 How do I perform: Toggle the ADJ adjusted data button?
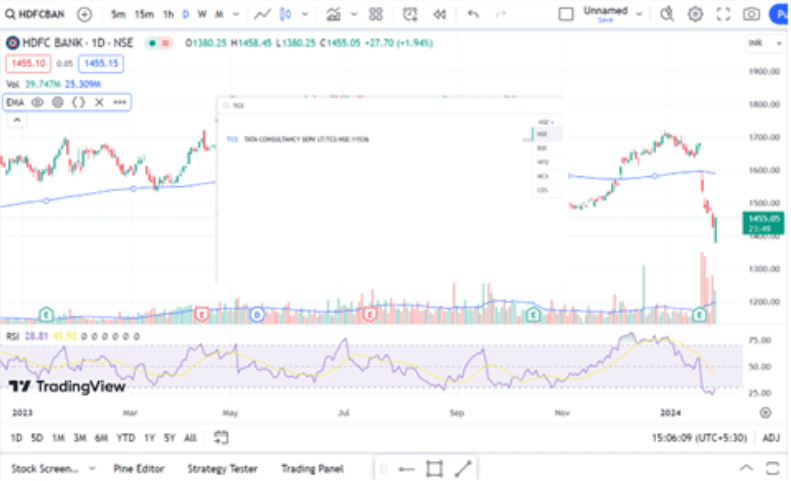771,438
